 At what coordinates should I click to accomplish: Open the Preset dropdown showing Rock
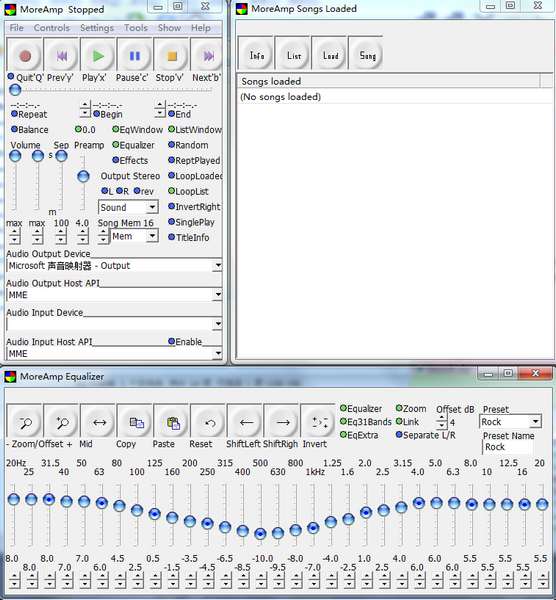(x=510, y=422)
